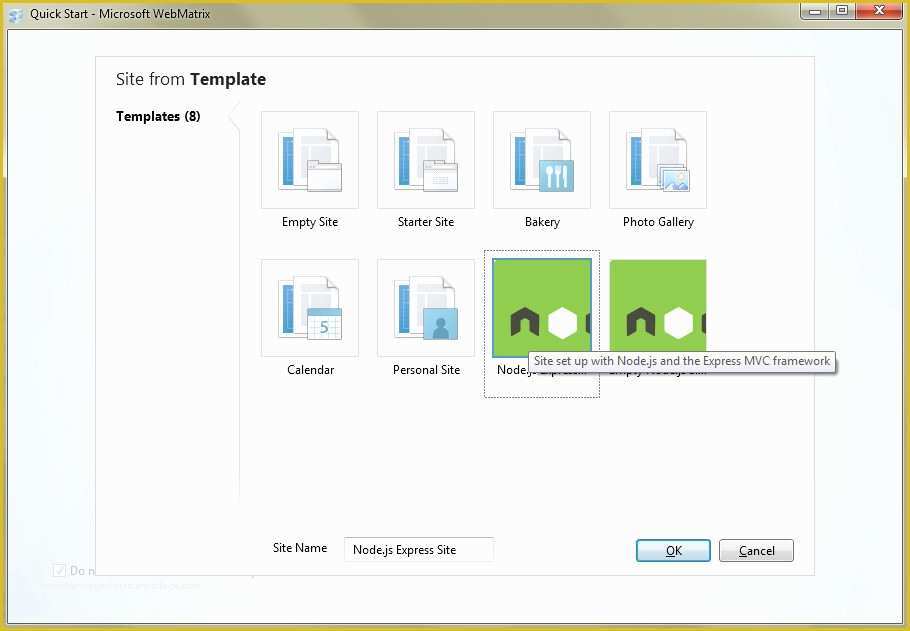Choose the Calendar template icon

[310, 308]
